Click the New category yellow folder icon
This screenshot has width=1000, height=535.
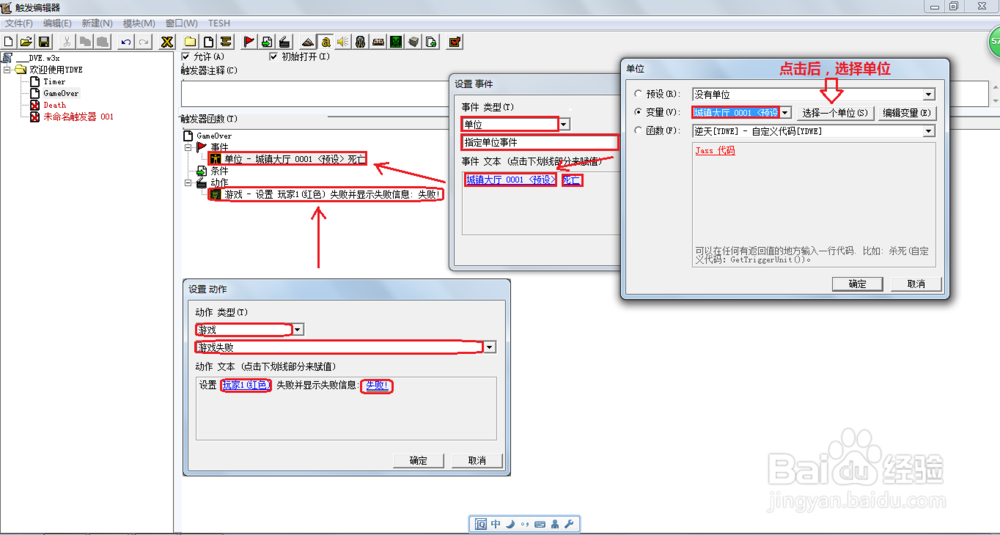190,42
